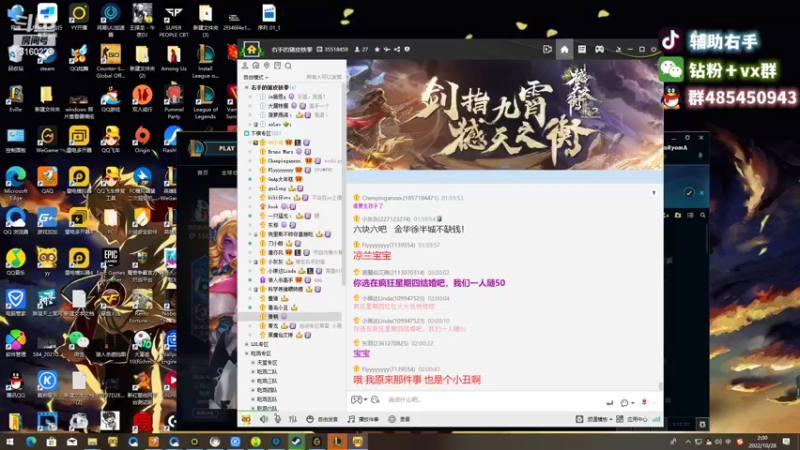
Task: Open the user list person icon
Action: (245, 66)
